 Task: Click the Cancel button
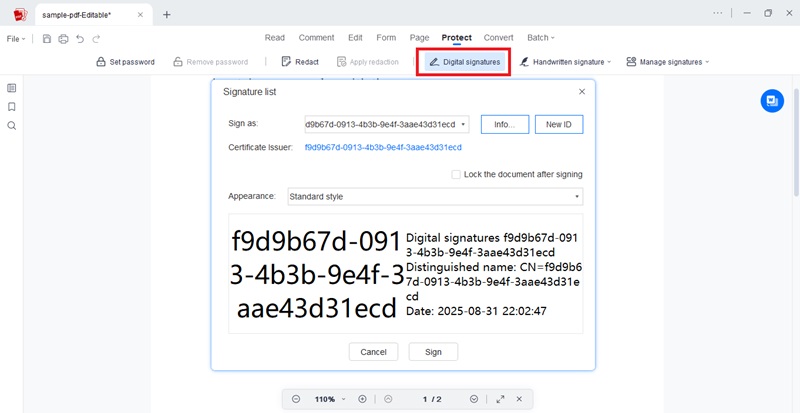click(x=373, y=352)
